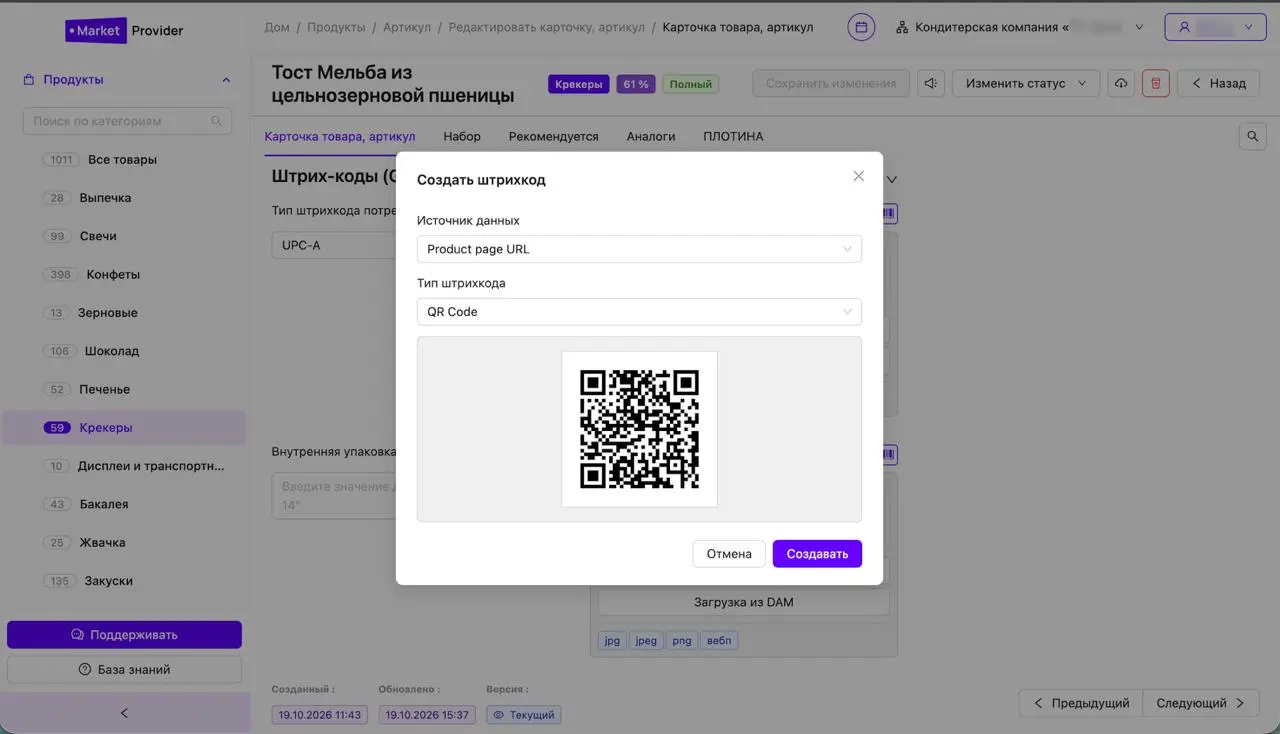Open the calendar icon in header

tap(861, 27)
